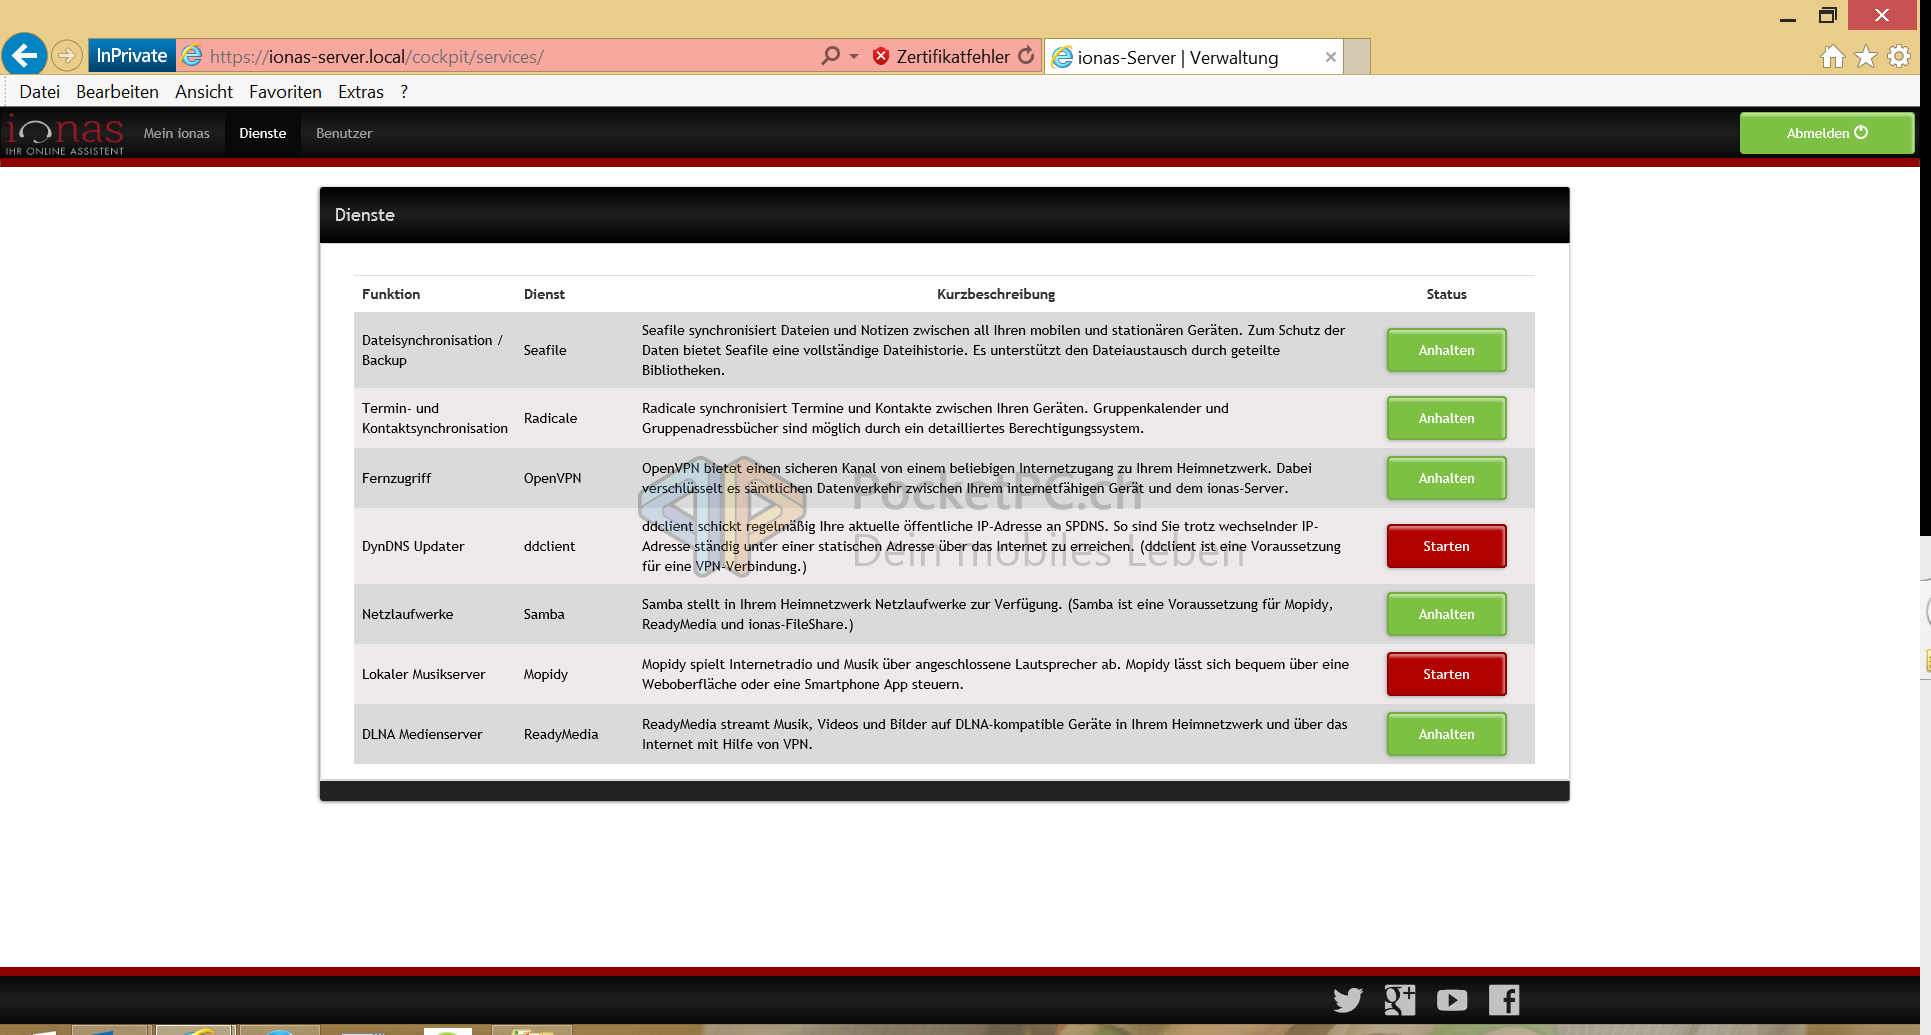Open the Twitter icon in the footer
This screenshot has height=1035, width=1931.
pos(1347,1000)
